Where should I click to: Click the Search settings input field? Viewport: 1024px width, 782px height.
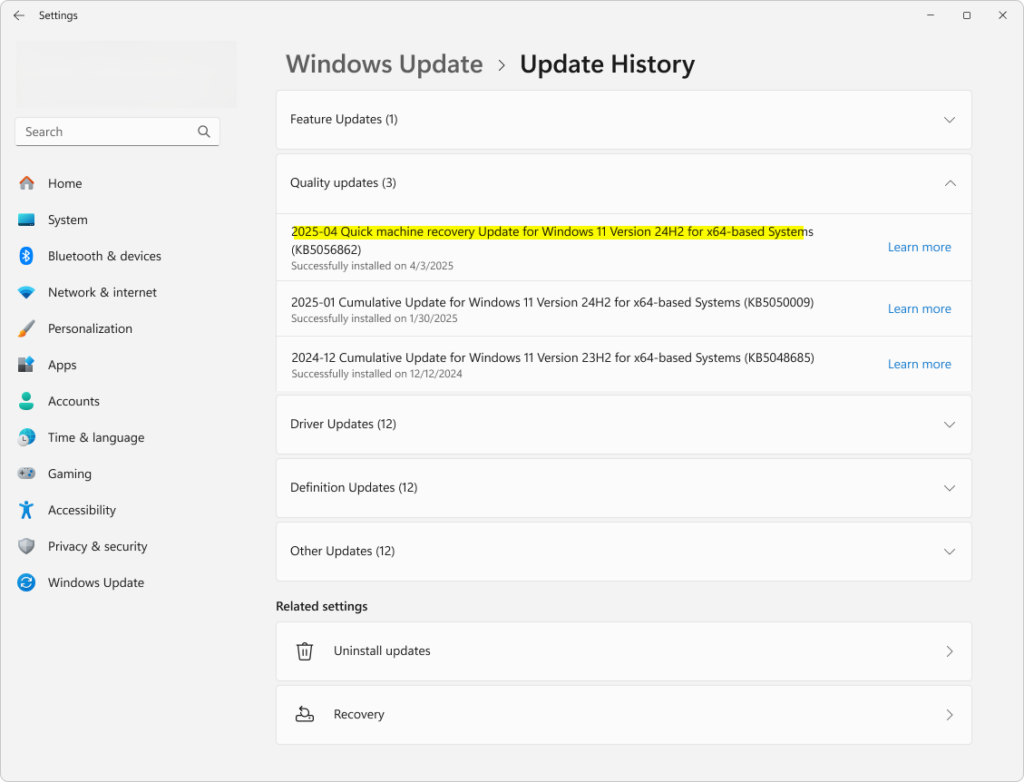coord(118,131)
